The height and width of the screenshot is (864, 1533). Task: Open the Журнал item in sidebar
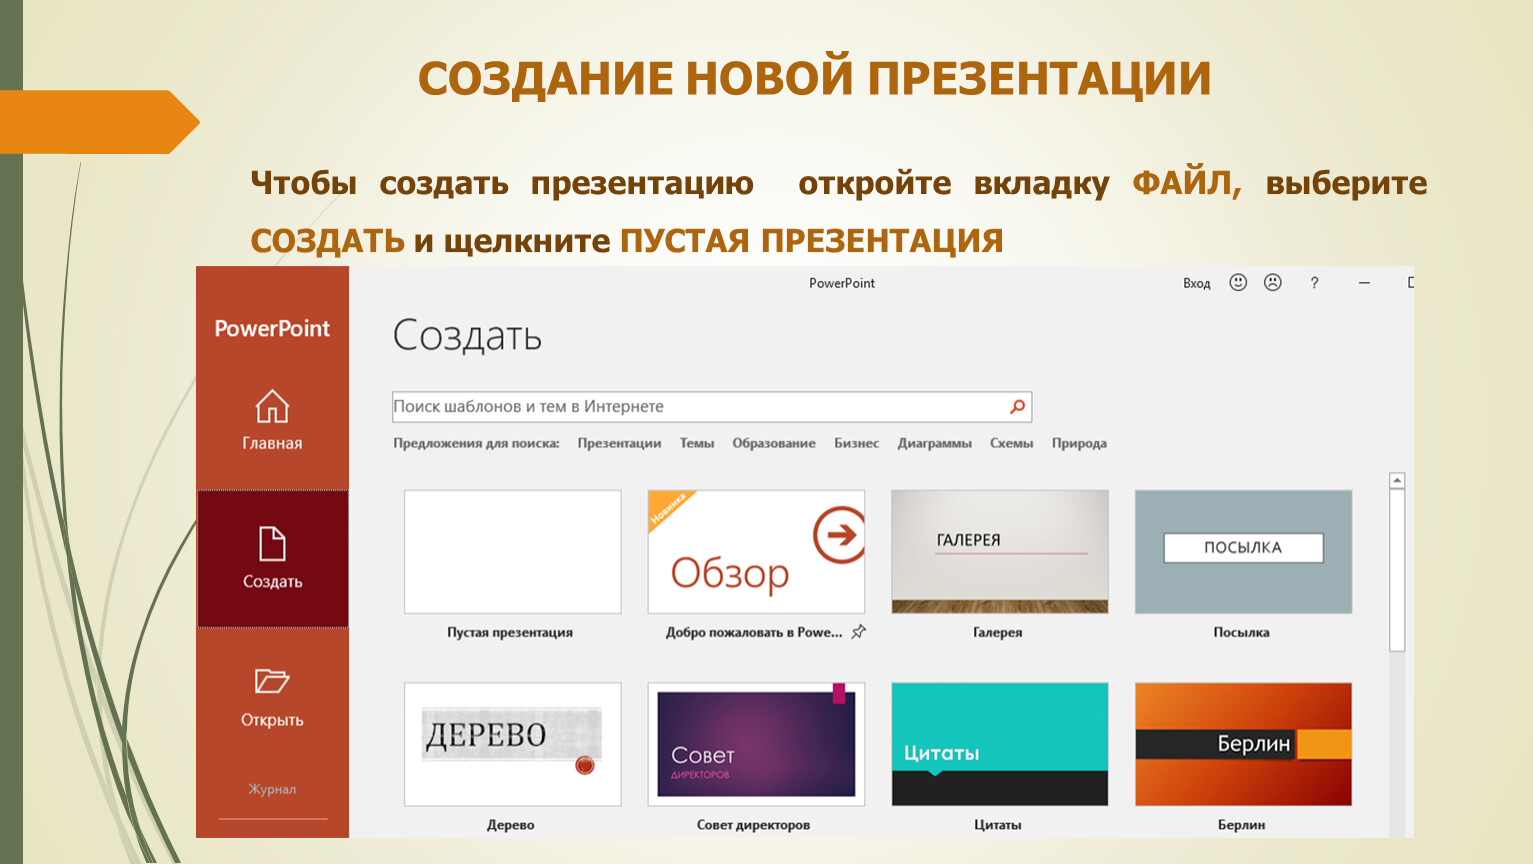272,789
